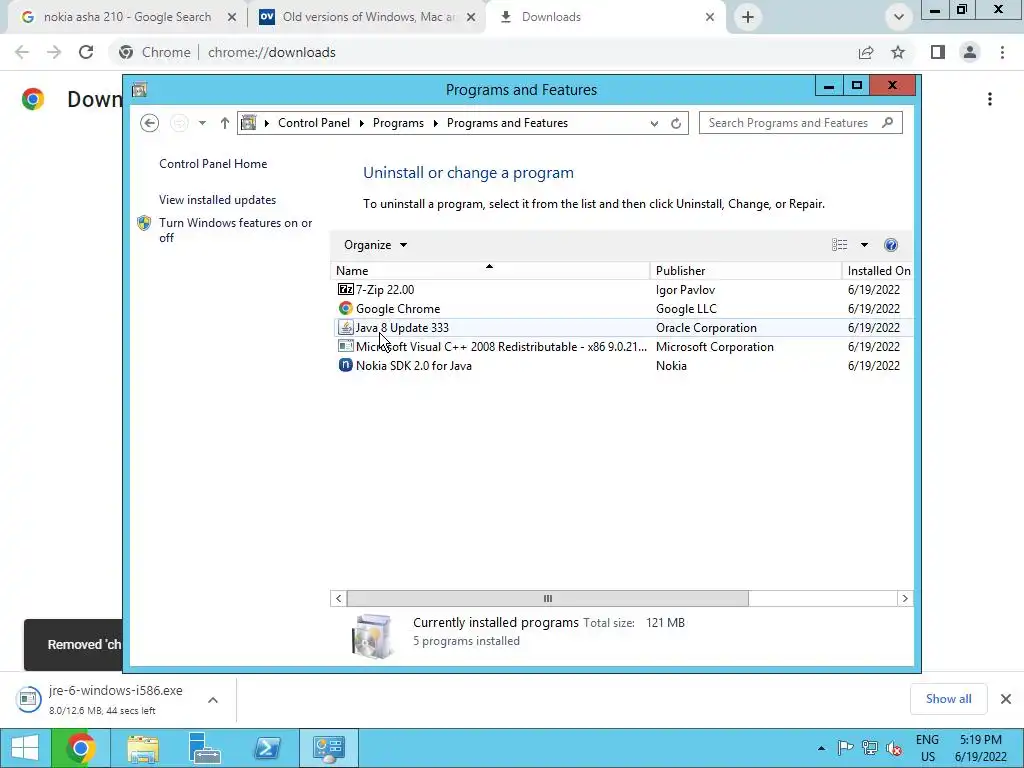Click the muted volume tray icon

[x=894, y=748]
